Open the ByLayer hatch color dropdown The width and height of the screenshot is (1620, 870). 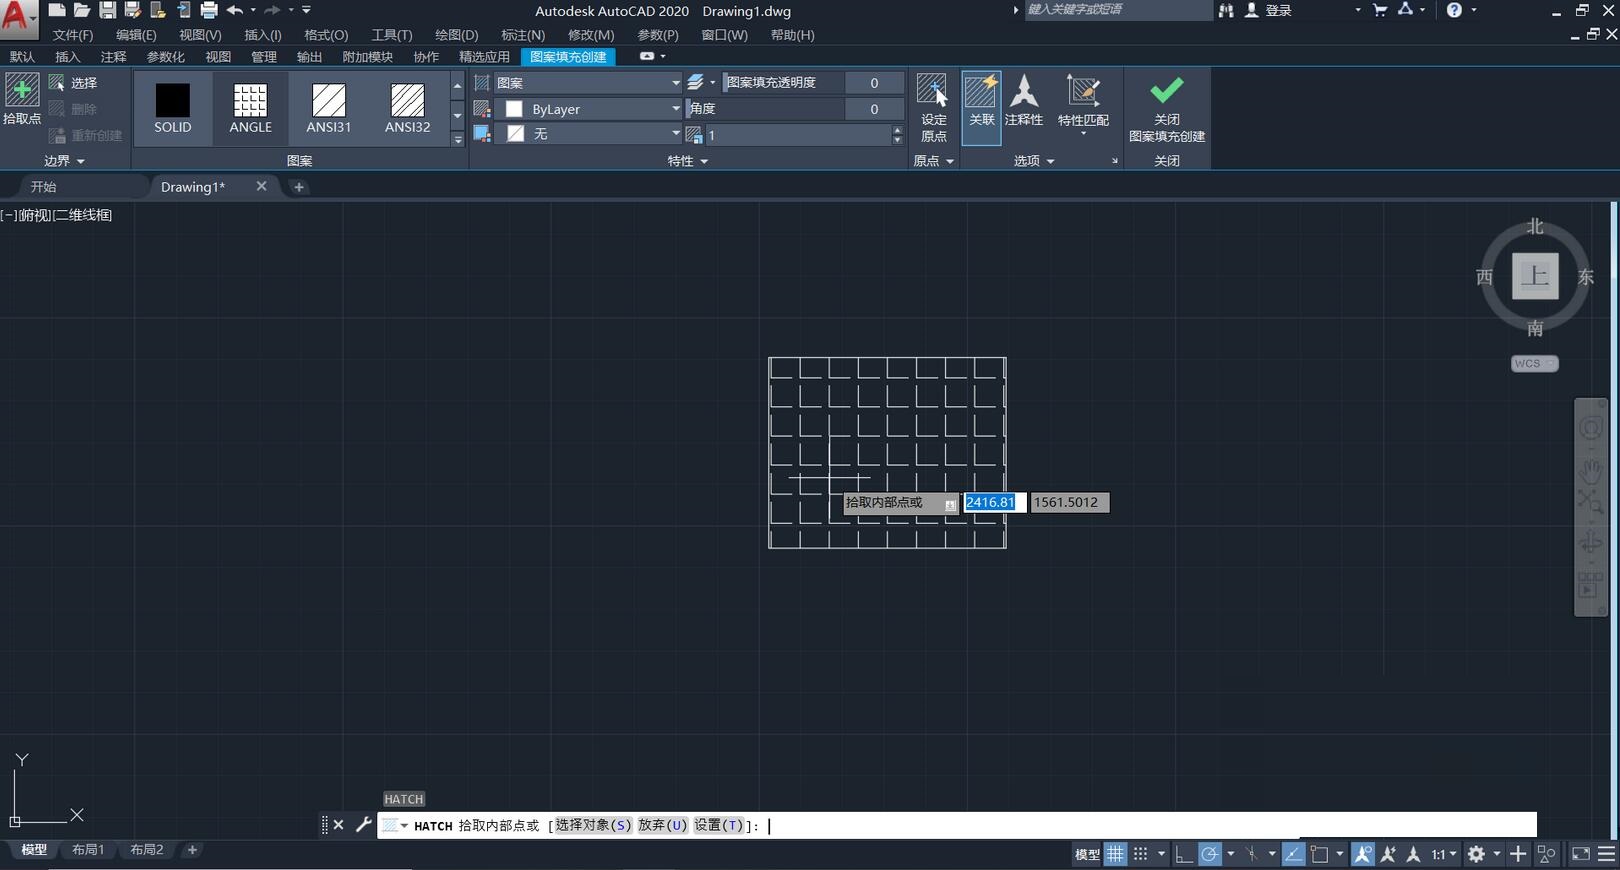(x=588, y=109)
